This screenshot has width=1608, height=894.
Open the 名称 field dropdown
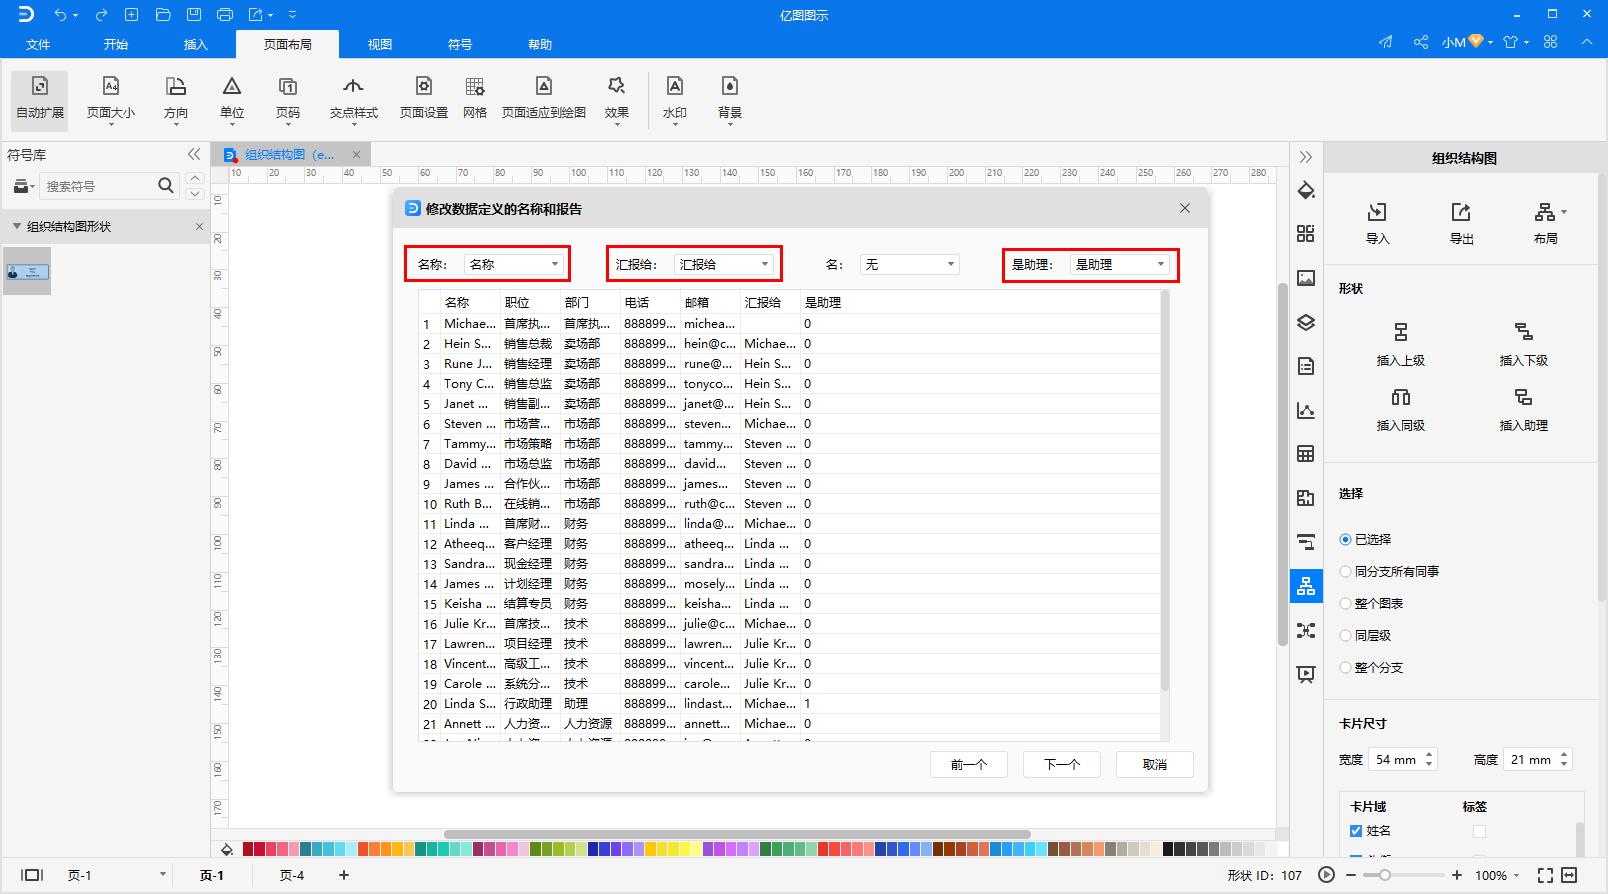pyautogui.click(x=515, y=264)
